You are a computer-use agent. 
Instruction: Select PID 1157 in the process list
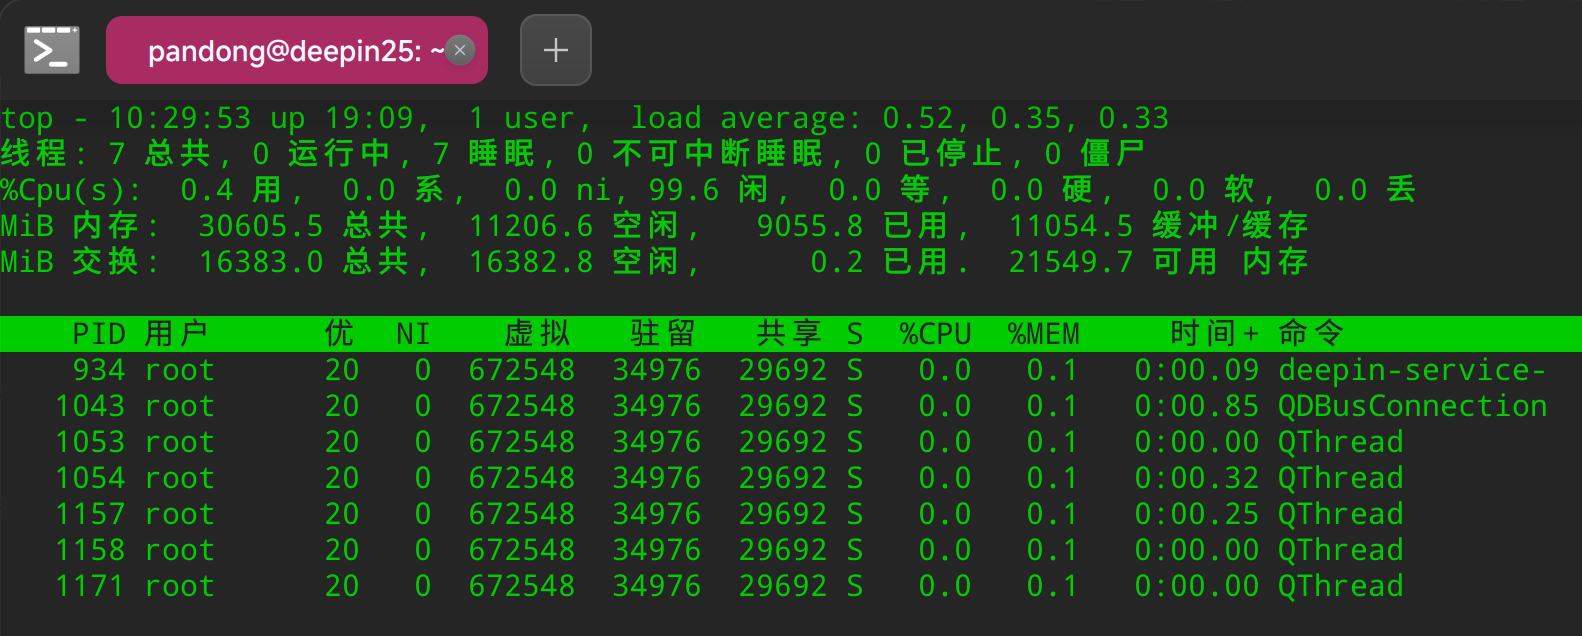click(791, 514)
